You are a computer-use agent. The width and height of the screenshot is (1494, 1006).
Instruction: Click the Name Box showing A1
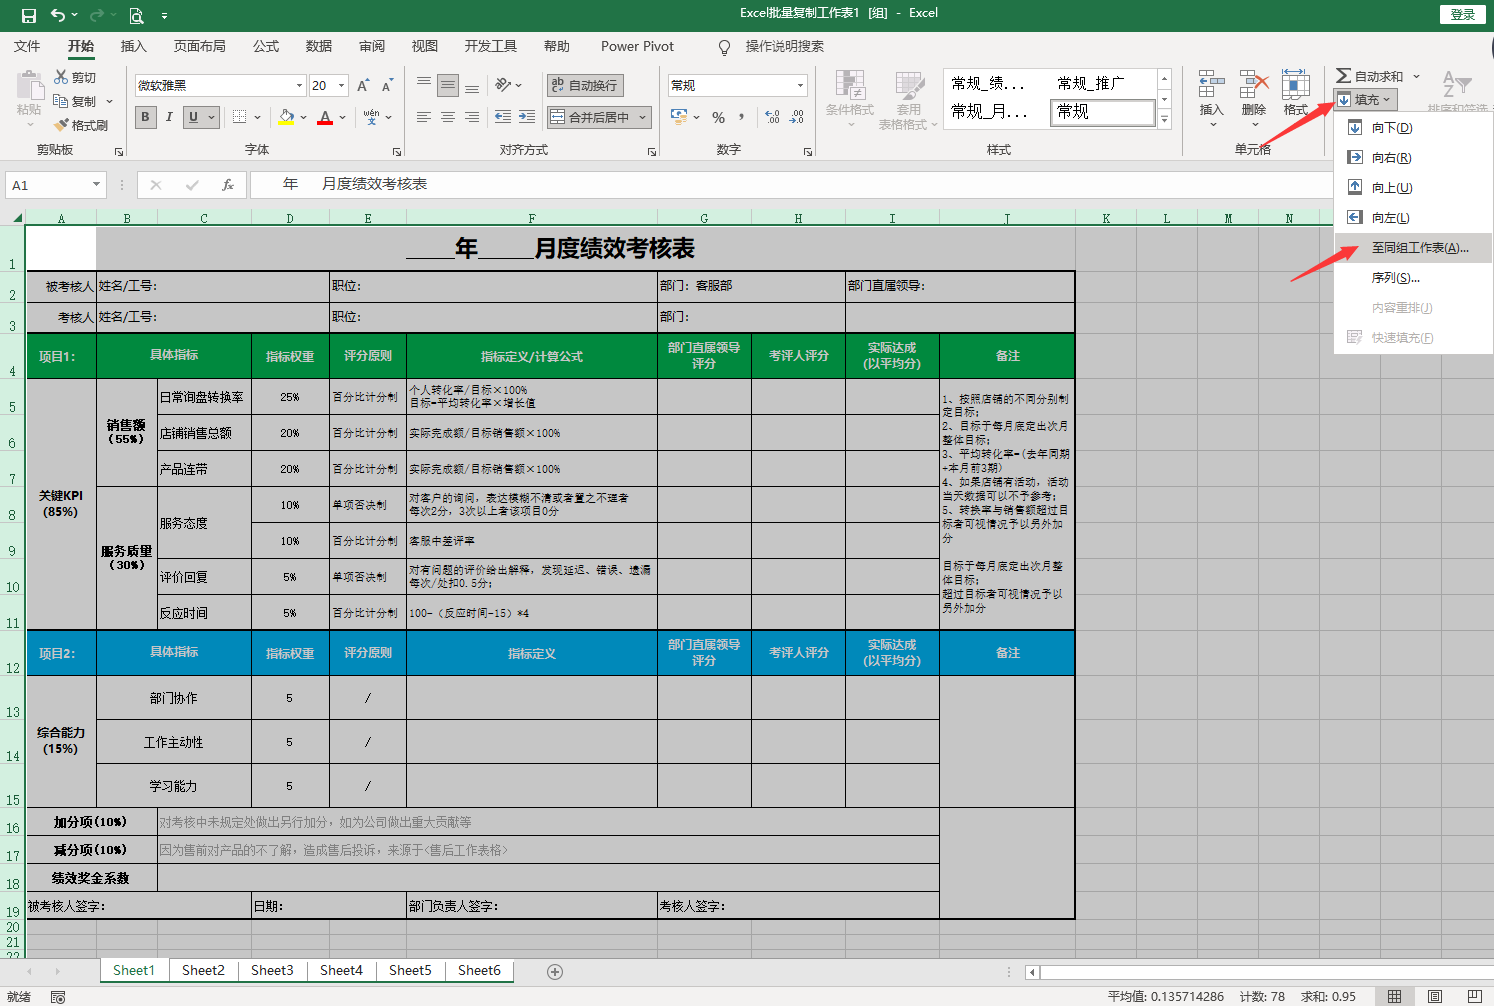(x=48, y=185)
